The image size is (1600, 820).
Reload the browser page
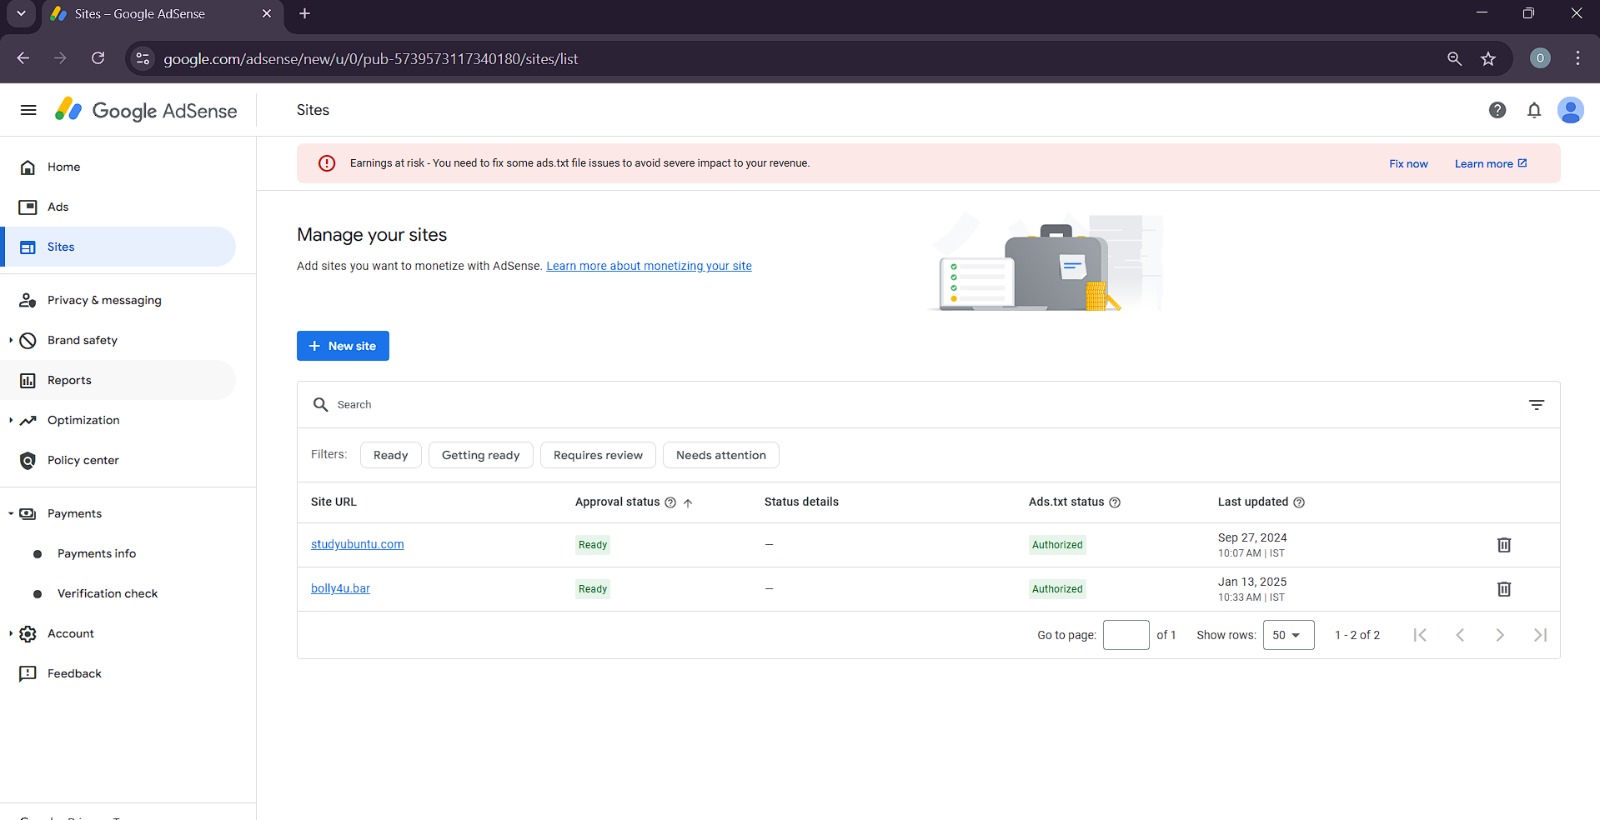coord(98,58)
